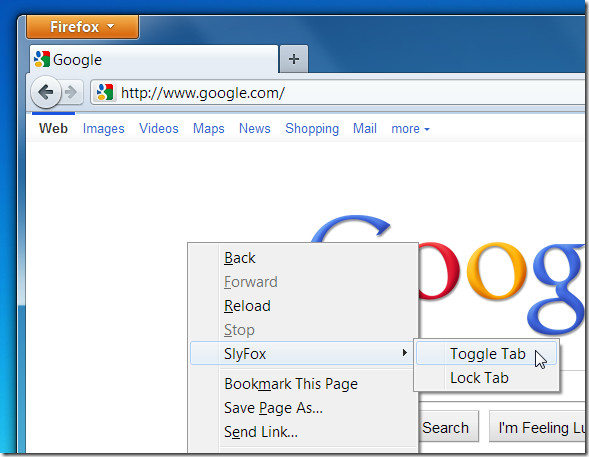This screenshot has height=457, width=589.
Task: Choose Save Page As...
Action: pyautogui.click(x=303, y=408)
